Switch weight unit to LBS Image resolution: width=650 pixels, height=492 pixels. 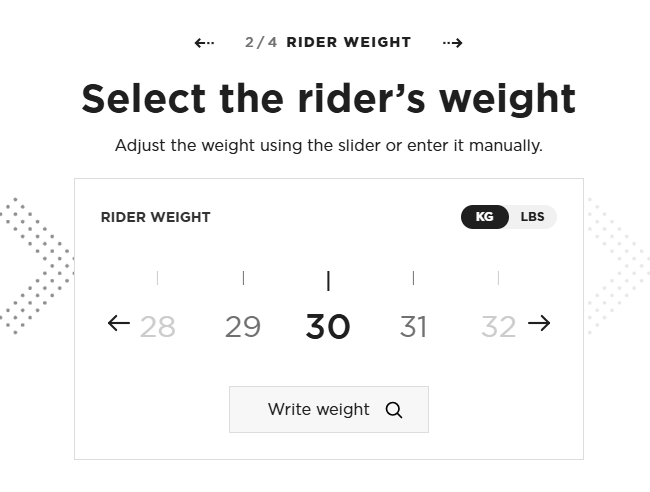[532, 217]
